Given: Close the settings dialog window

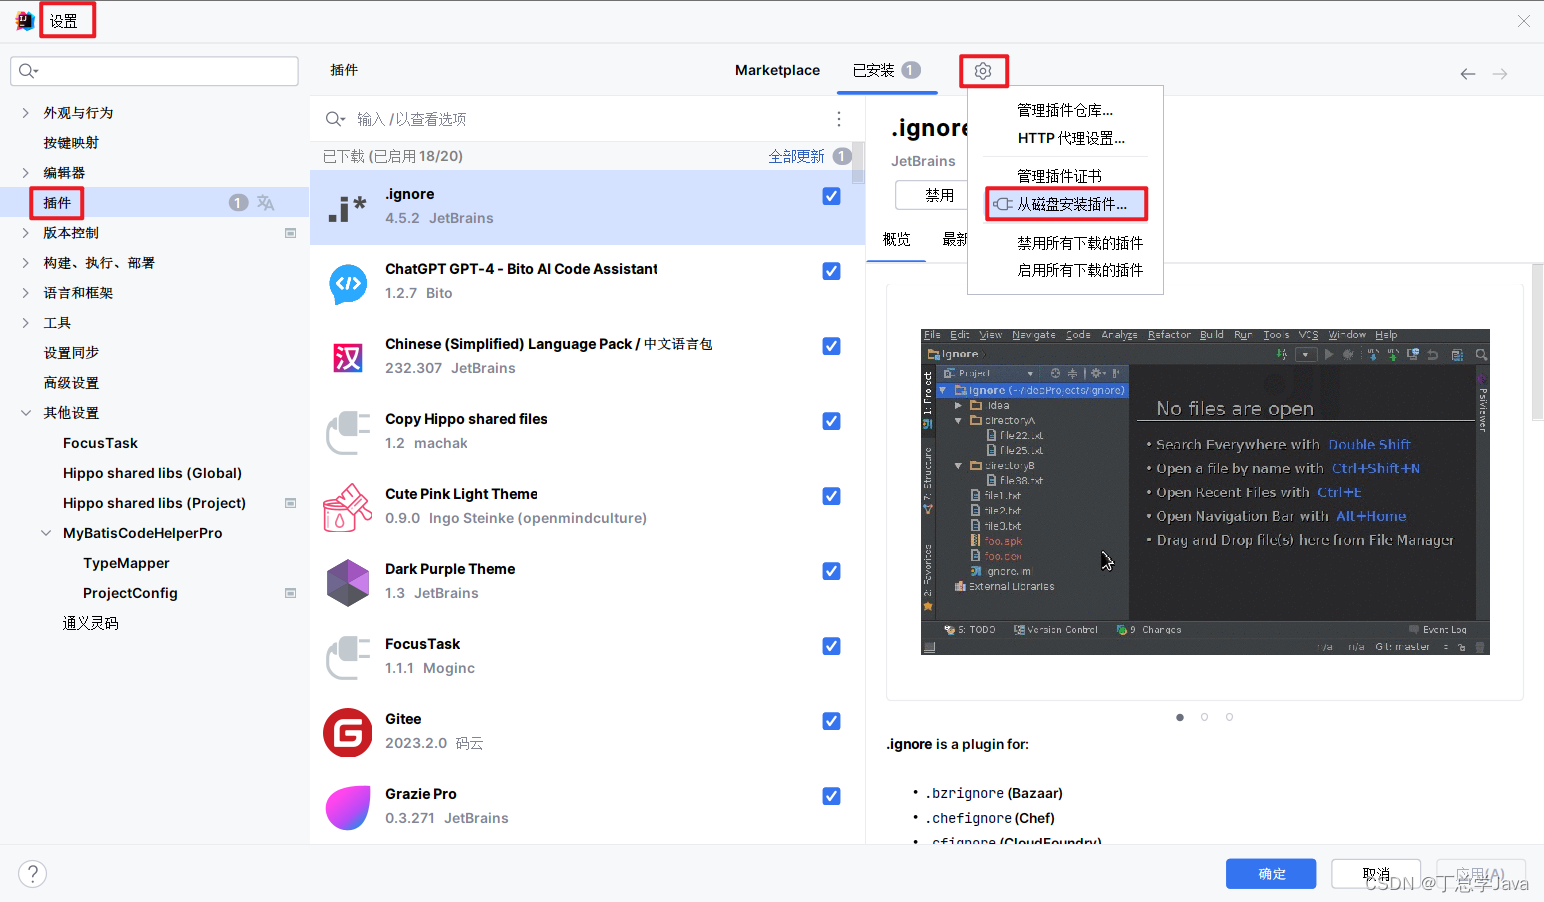Looking at the screenshot, I should click(1523, 21).
